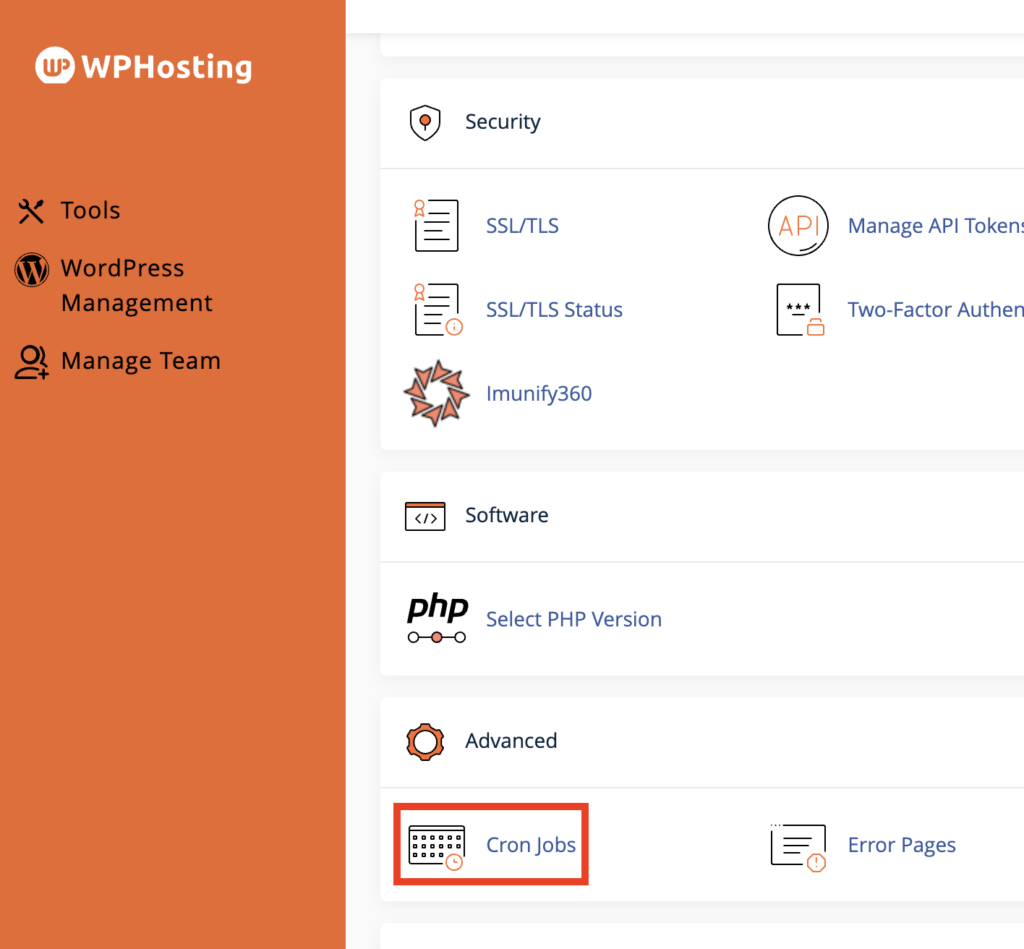The image size is (1024, 949).
Task: Open the Manage API Tokens link
Action: 934,225
